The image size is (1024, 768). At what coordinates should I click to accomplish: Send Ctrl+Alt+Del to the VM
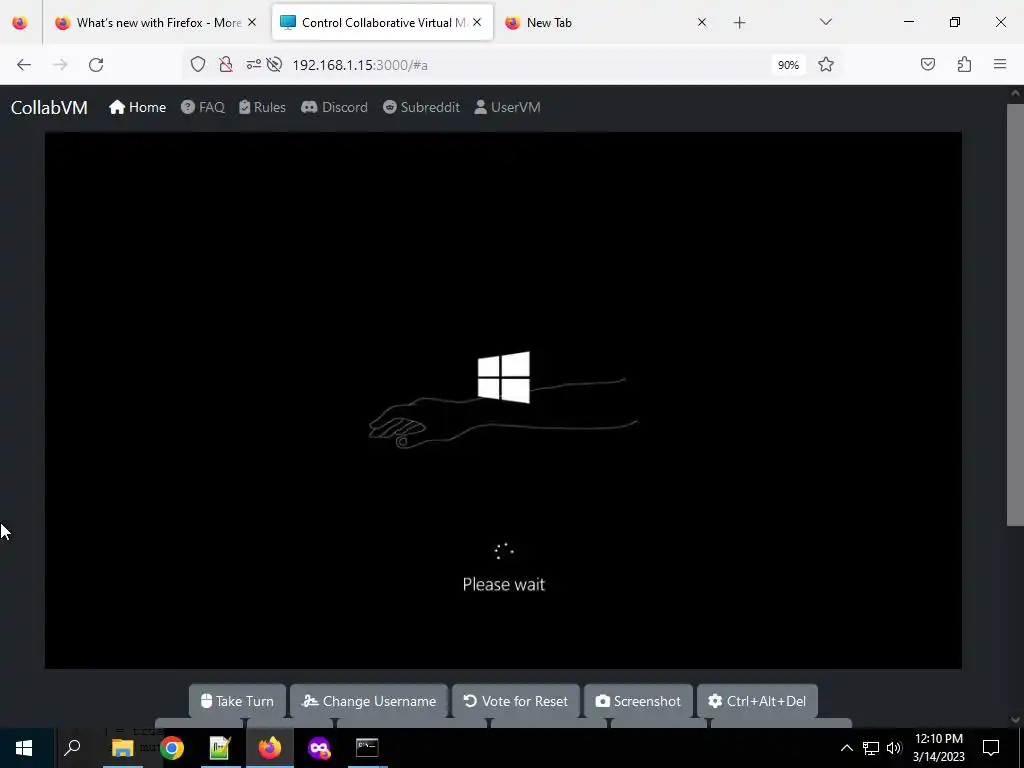tap(758, 701)
